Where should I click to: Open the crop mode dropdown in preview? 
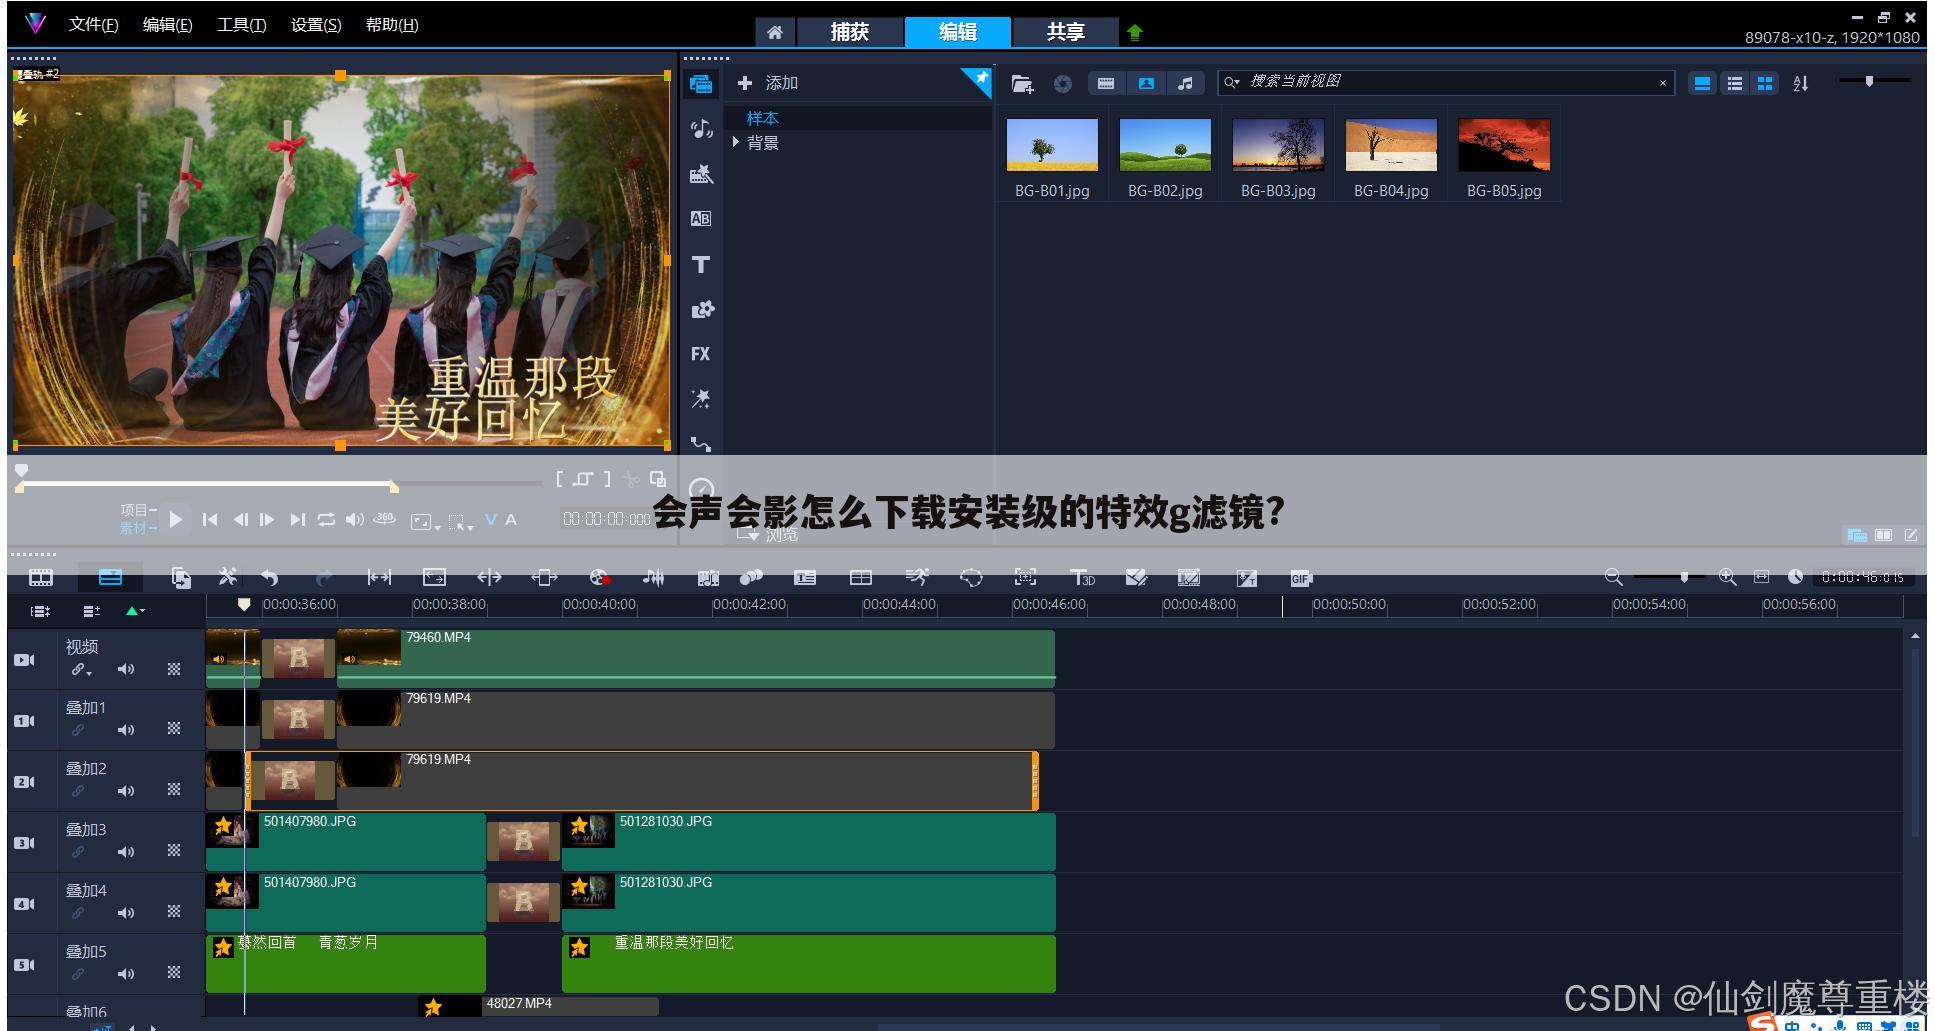461,522
